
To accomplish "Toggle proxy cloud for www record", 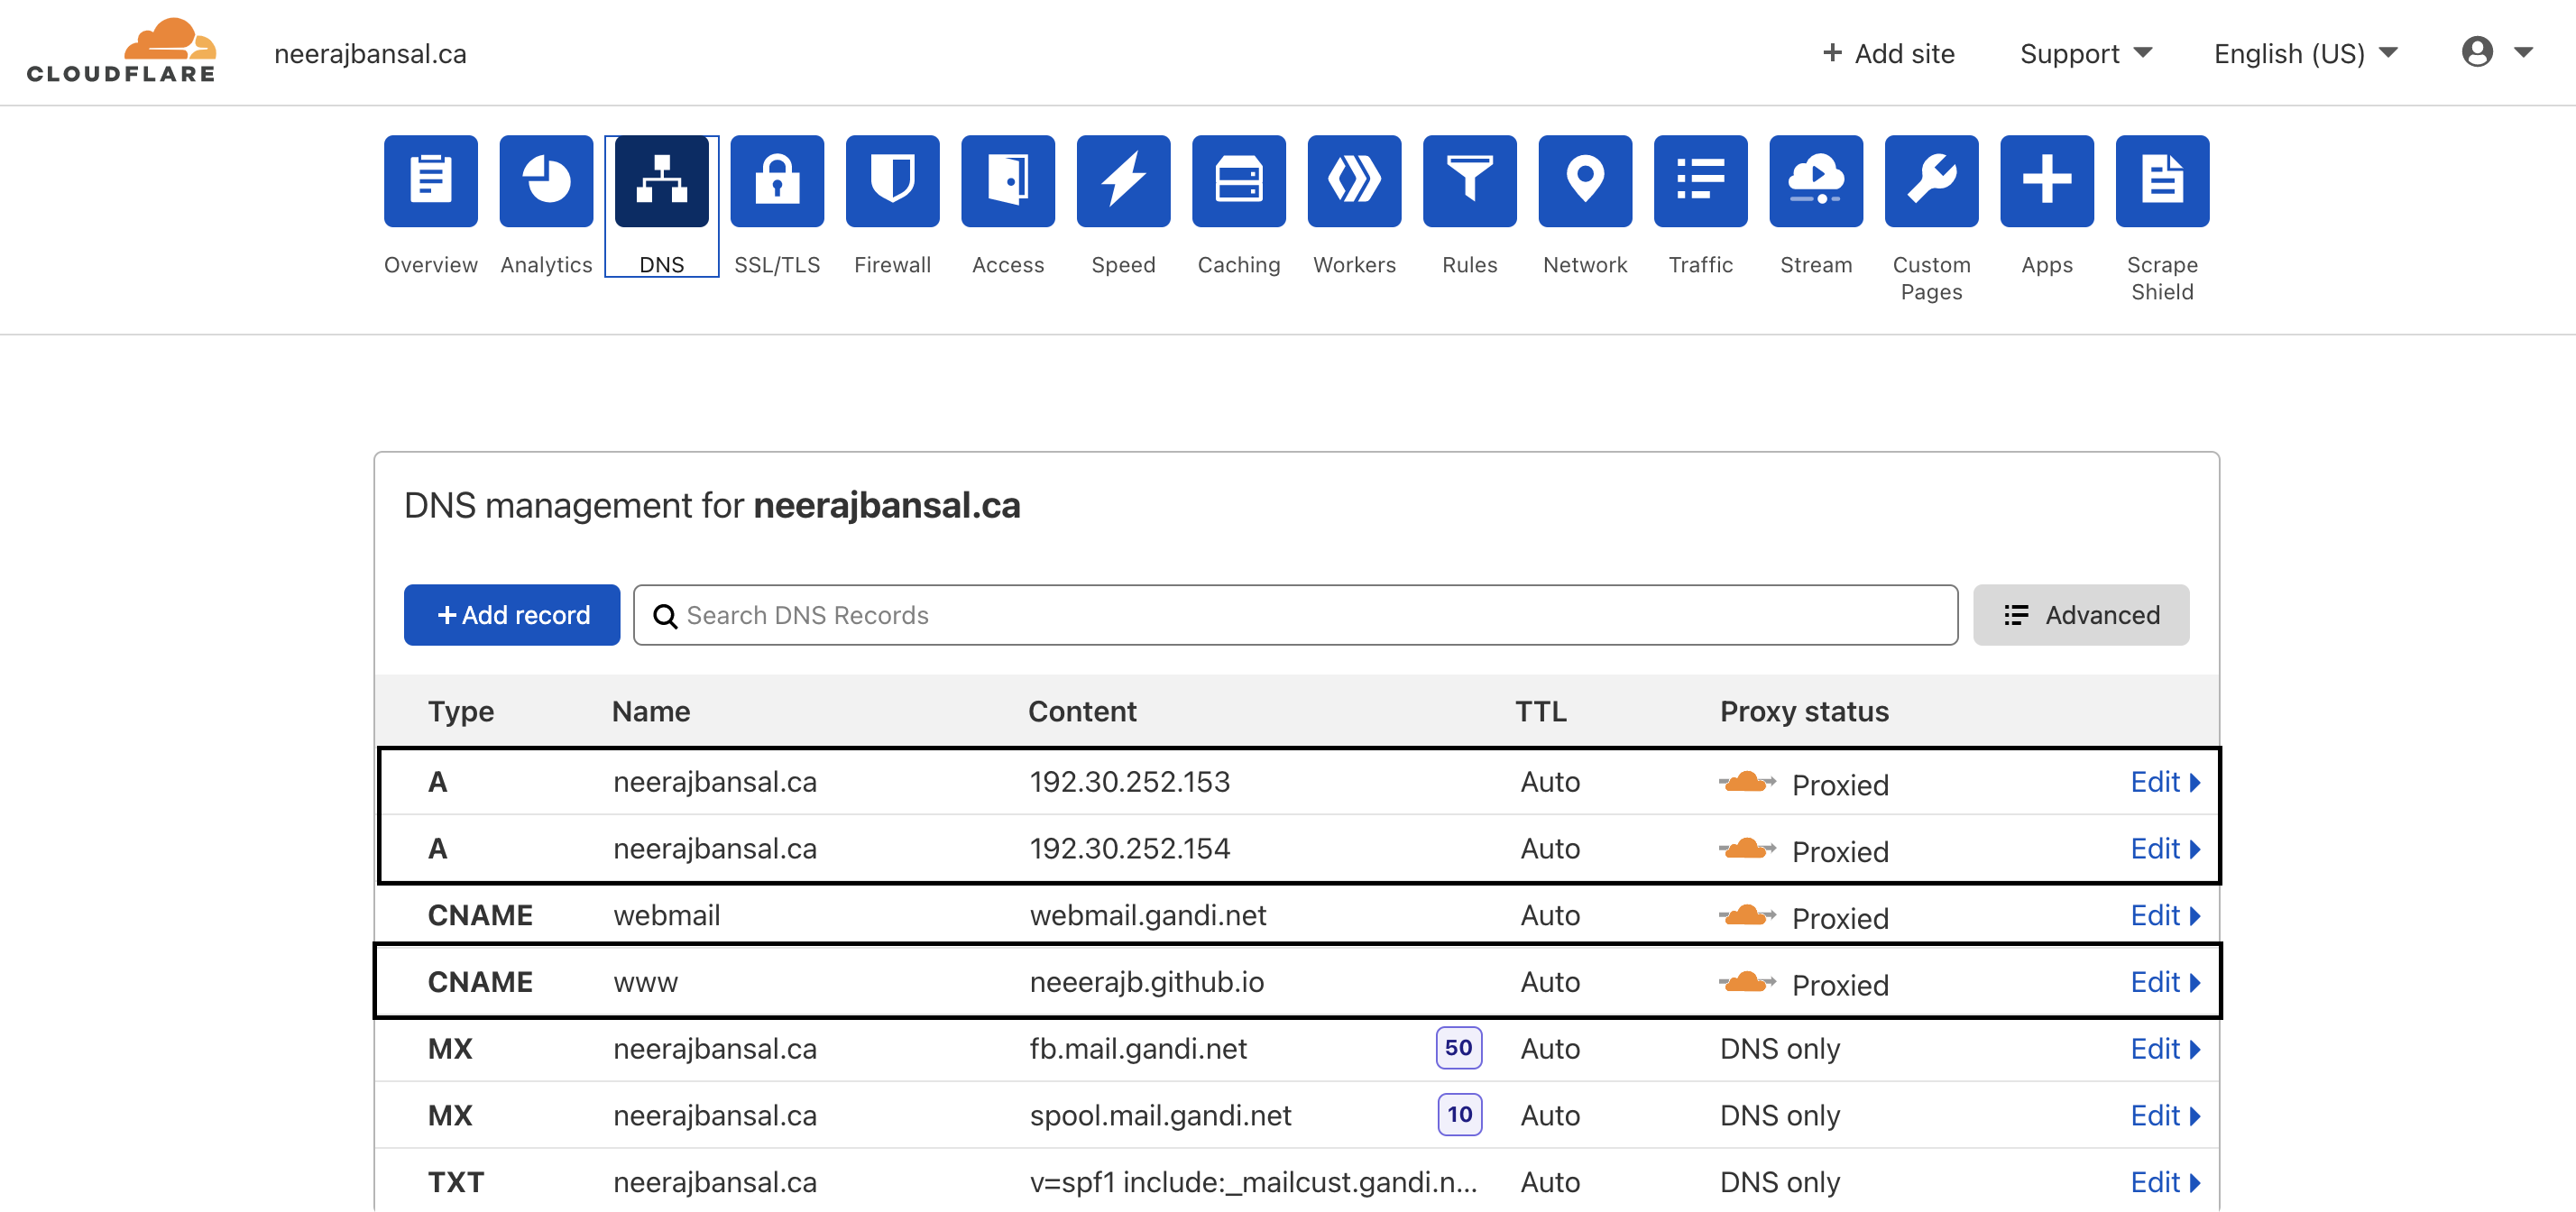I will [1746, 982].
